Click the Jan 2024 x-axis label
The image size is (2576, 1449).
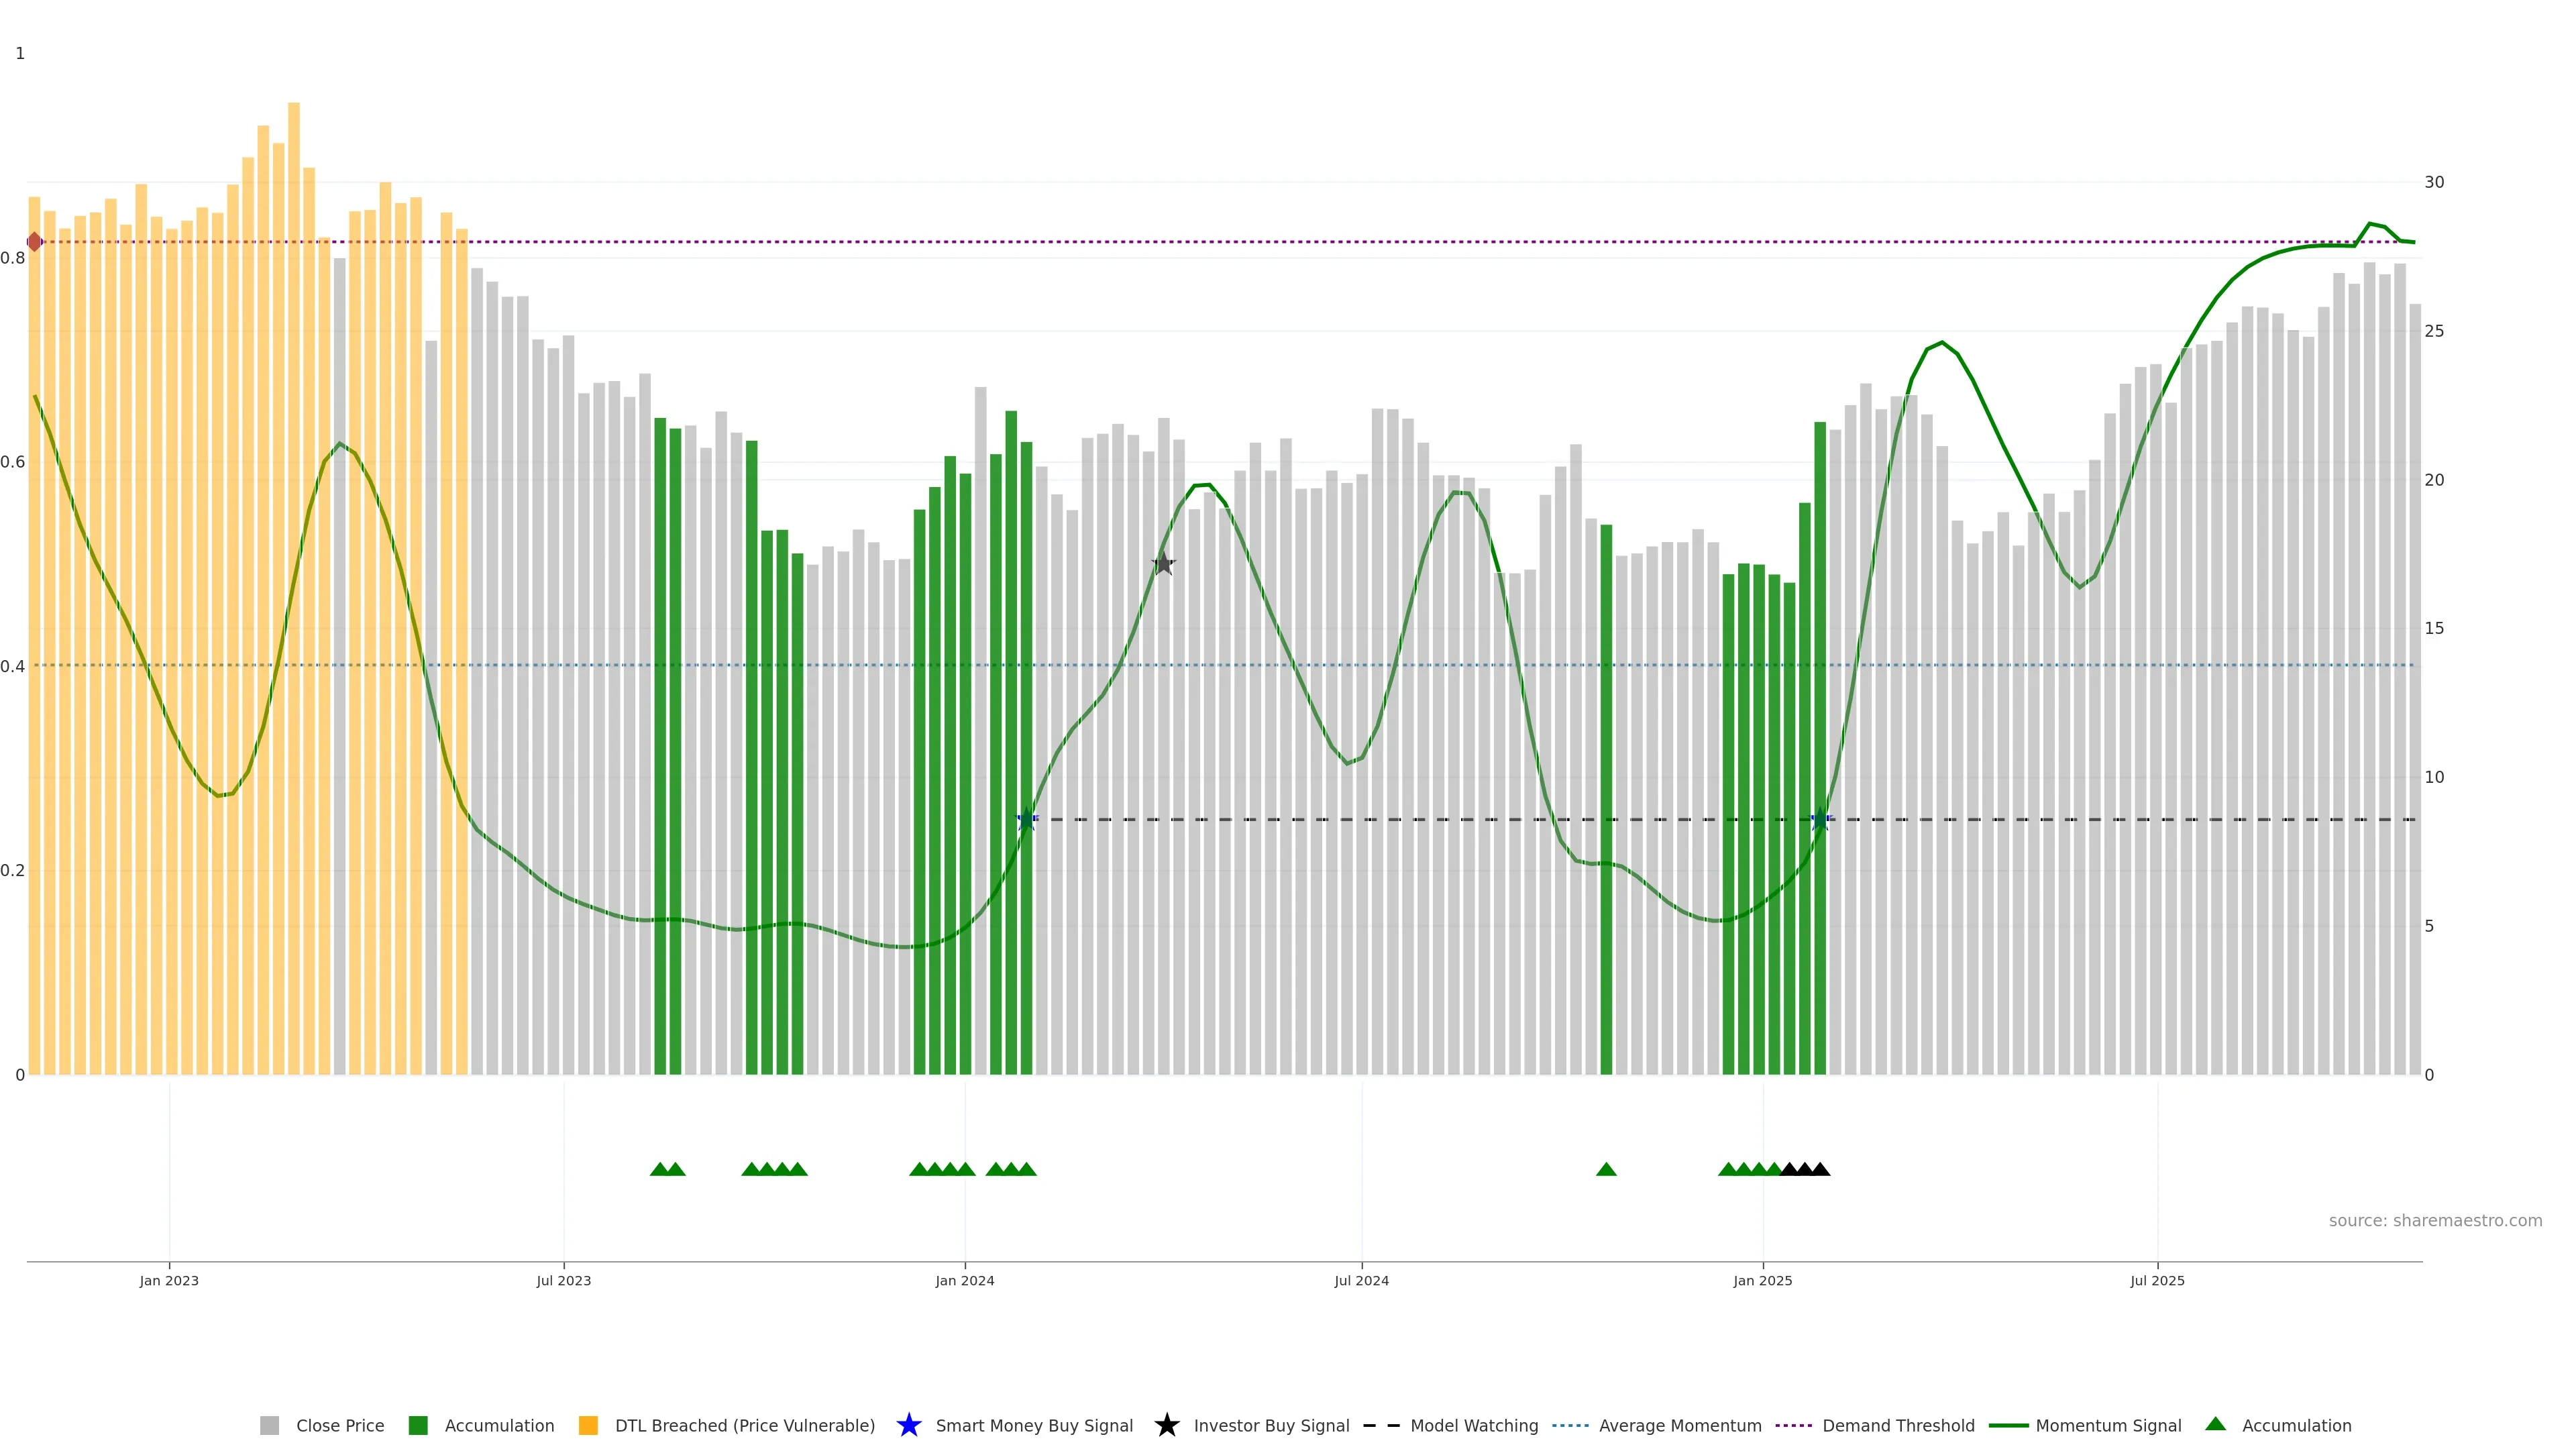(964, 1281)
